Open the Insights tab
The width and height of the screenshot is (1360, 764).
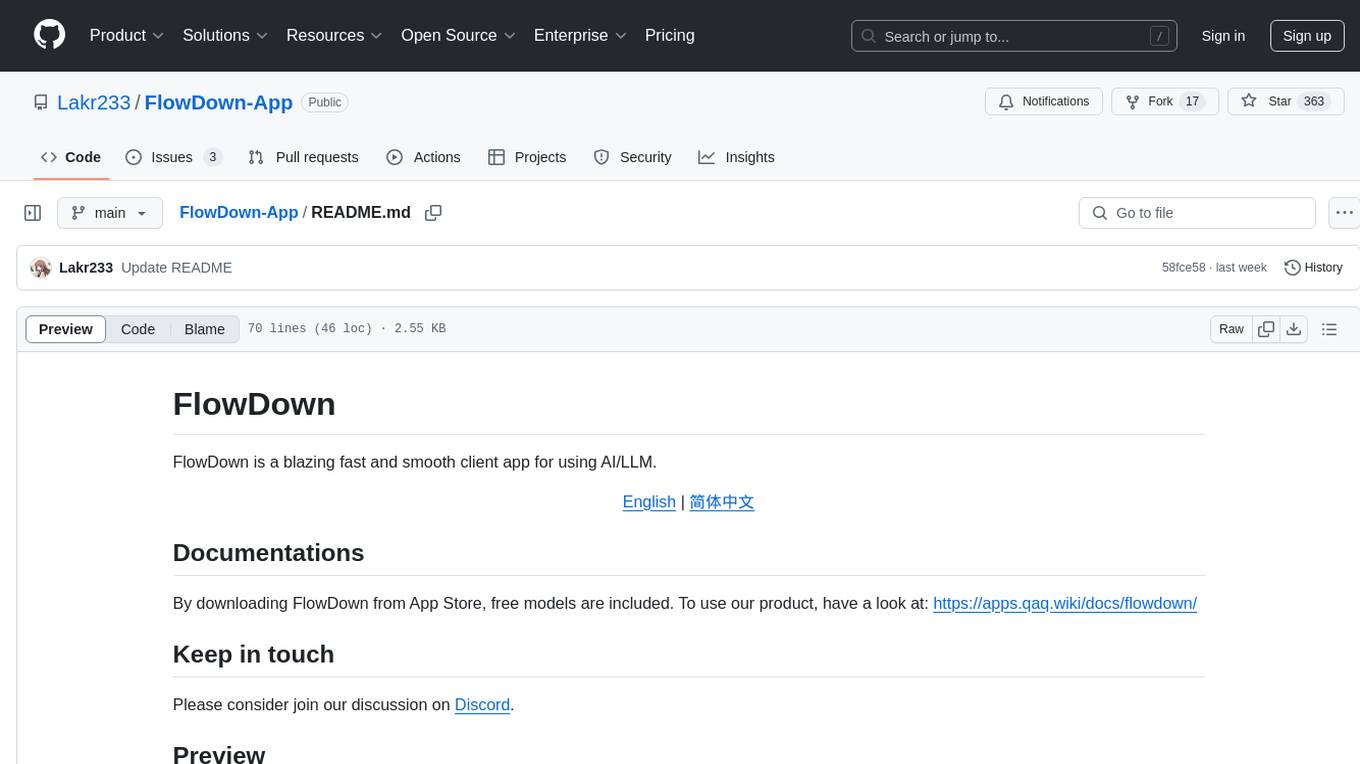[737, 157]
